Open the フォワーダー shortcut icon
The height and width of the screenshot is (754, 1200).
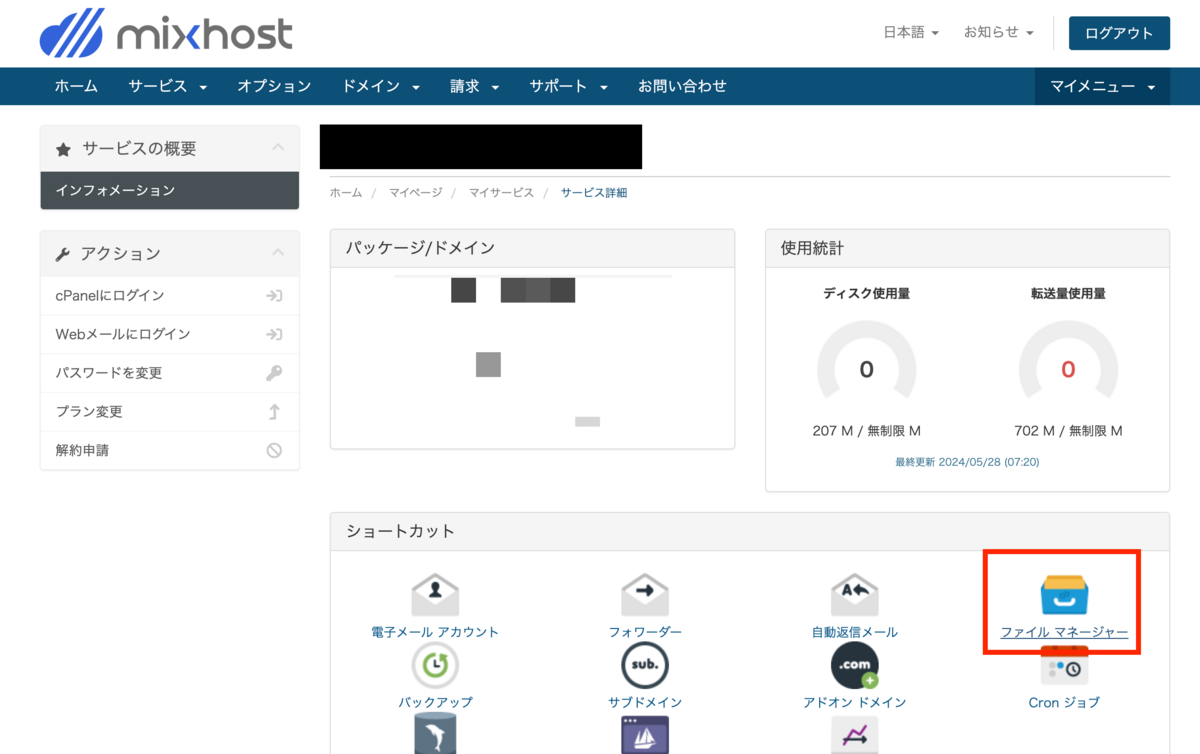tap(644, 592)
